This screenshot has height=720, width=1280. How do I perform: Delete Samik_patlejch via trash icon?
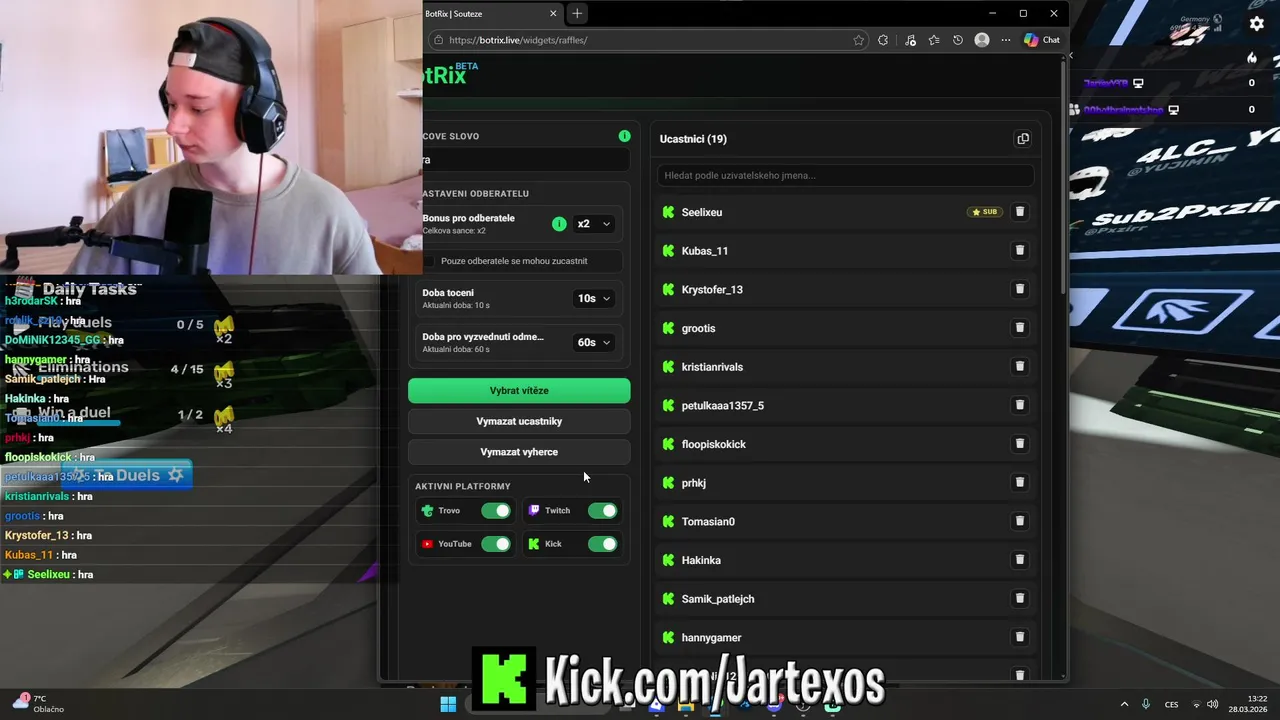click(1020, 598)
